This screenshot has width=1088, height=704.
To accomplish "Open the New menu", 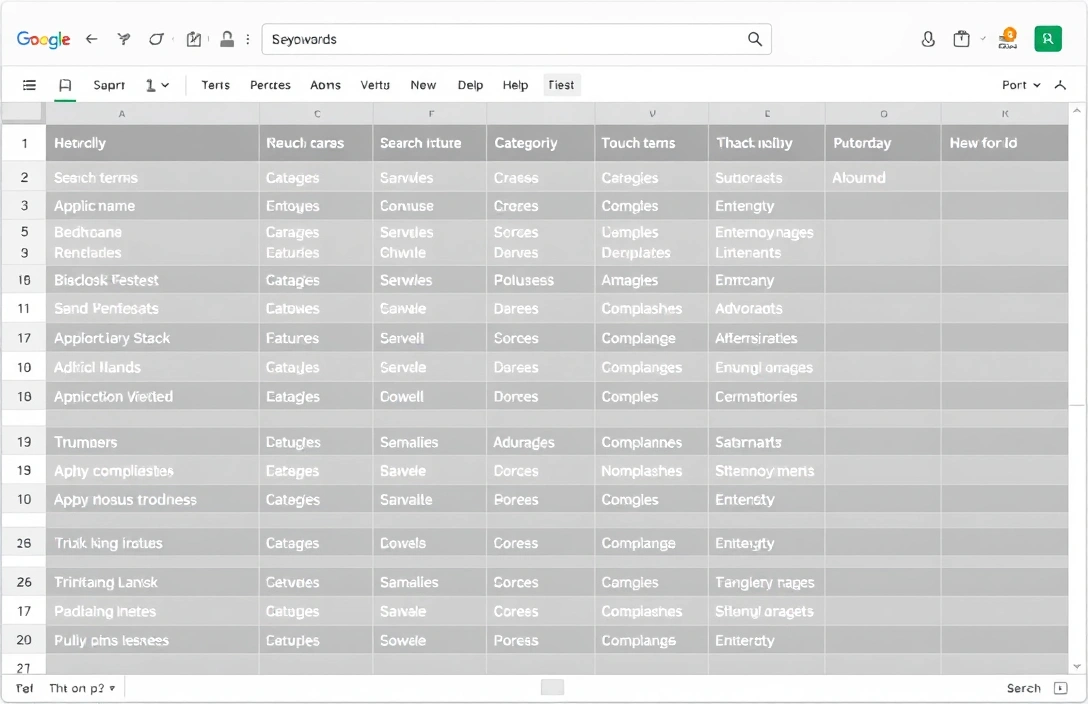I will click(x=423, y=85).
